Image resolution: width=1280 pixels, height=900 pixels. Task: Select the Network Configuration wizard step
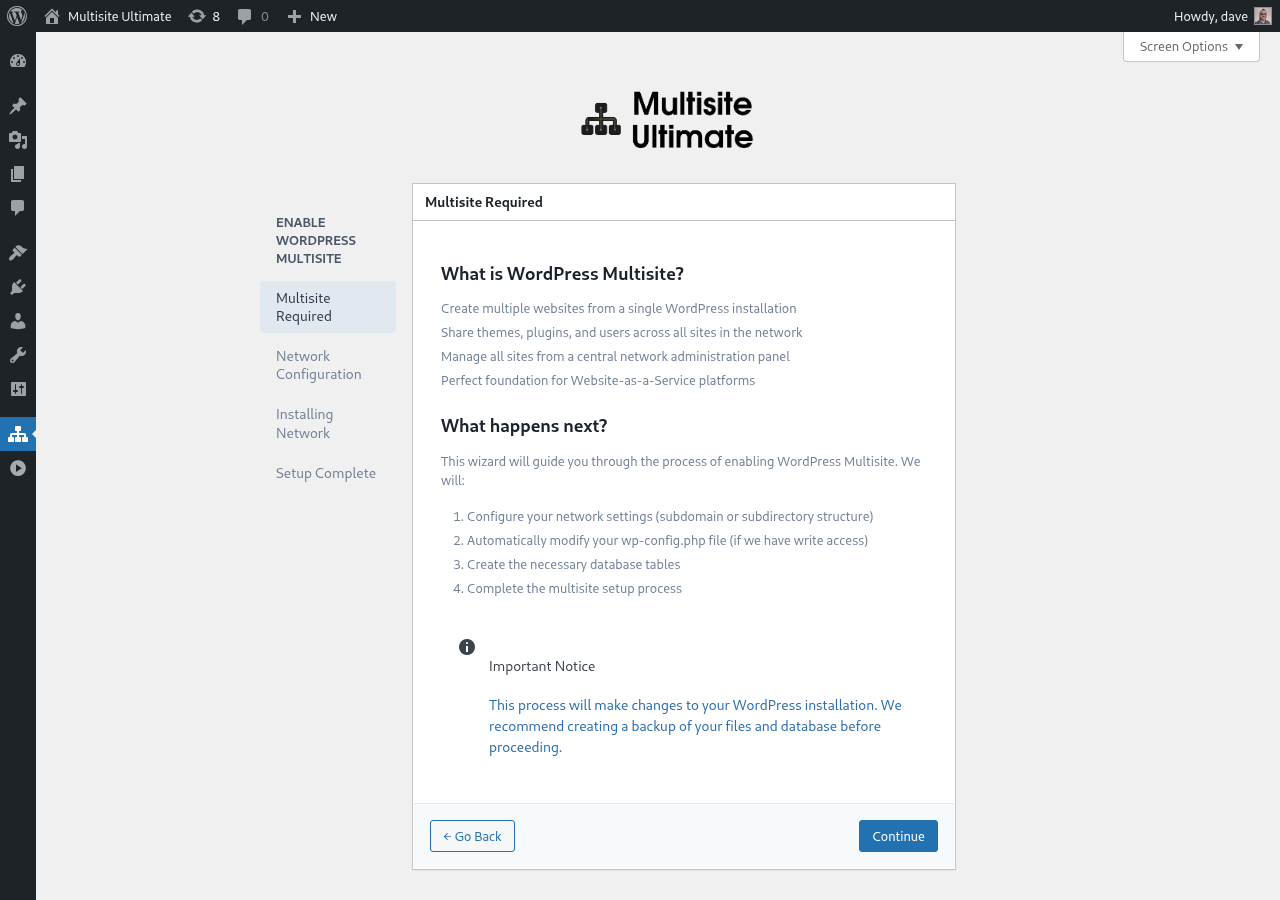(x=328, y=365)
